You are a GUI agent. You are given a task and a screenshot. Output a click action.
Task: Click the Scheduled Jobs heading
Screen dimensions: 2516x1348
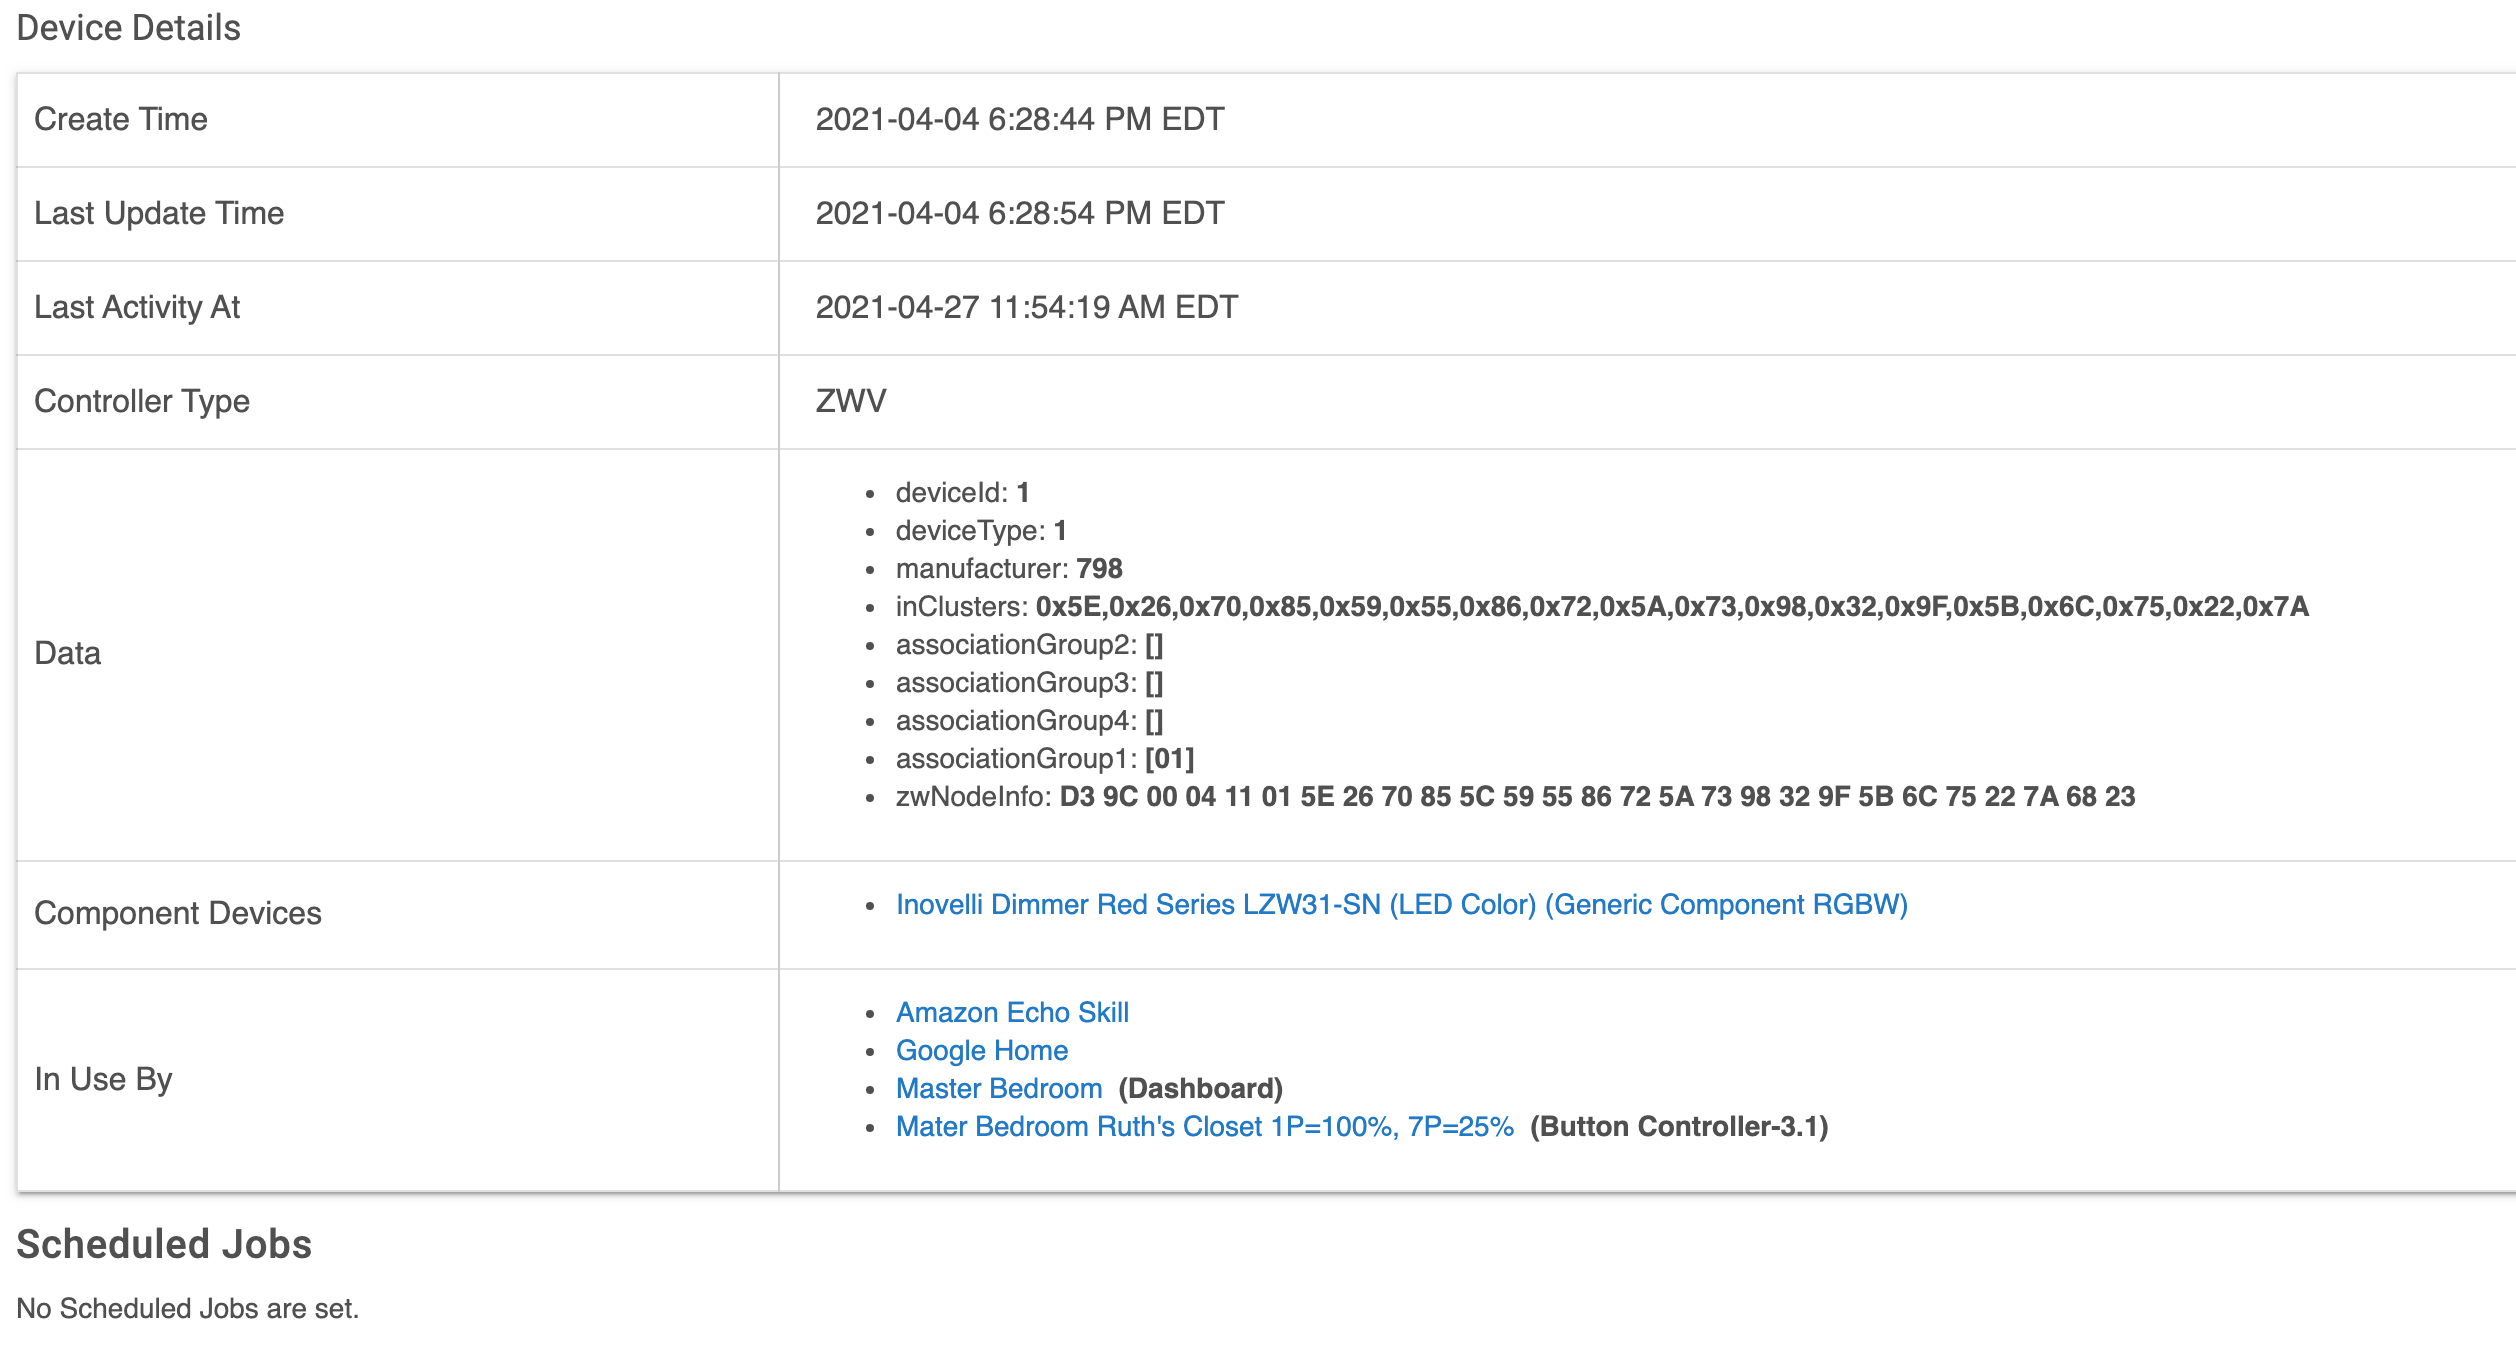[x=164, y=1245]
